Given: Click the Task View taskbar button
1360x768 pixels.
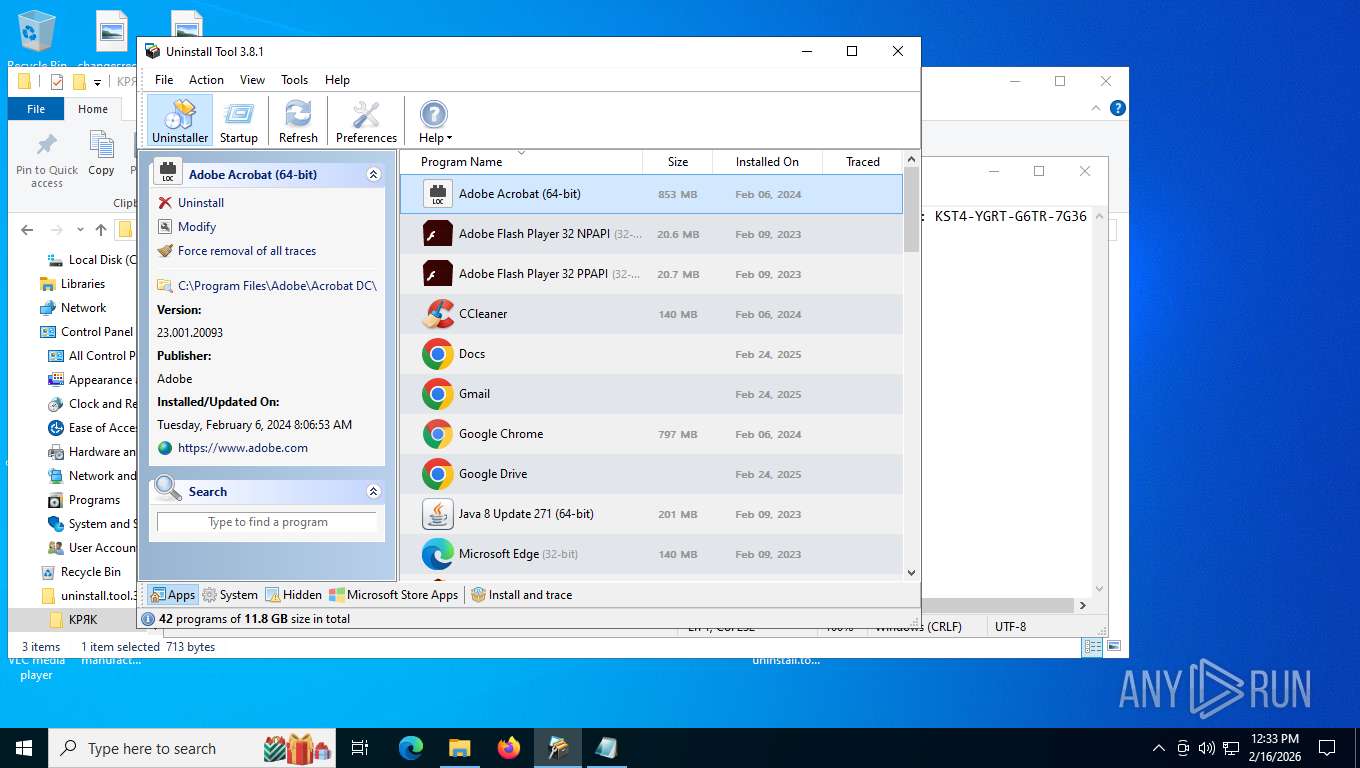Looking at the screenshot, I should (360, 748).
